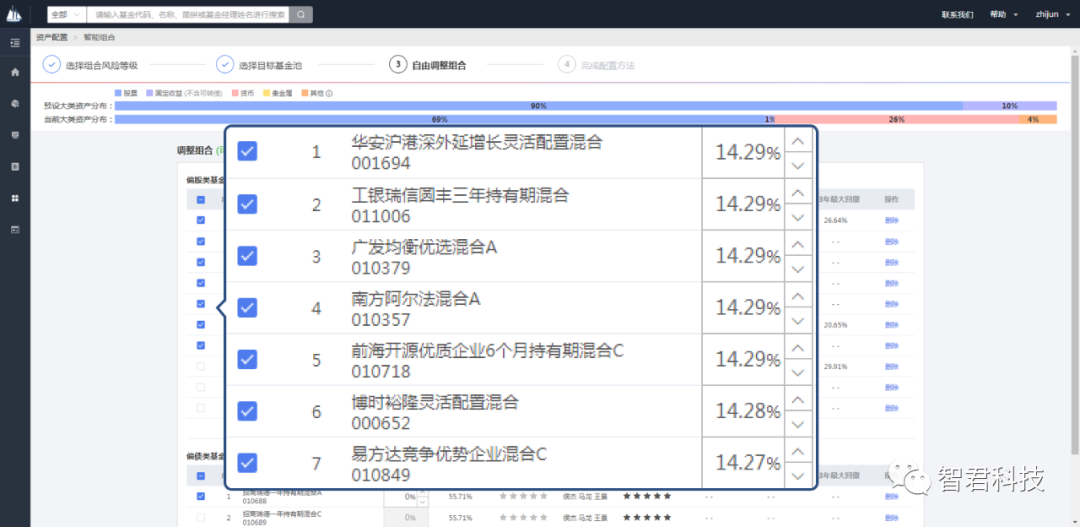Click the 90% segment of 预设大类资产分布 bar
The image size is (1080, 527).
pos(539,106)
